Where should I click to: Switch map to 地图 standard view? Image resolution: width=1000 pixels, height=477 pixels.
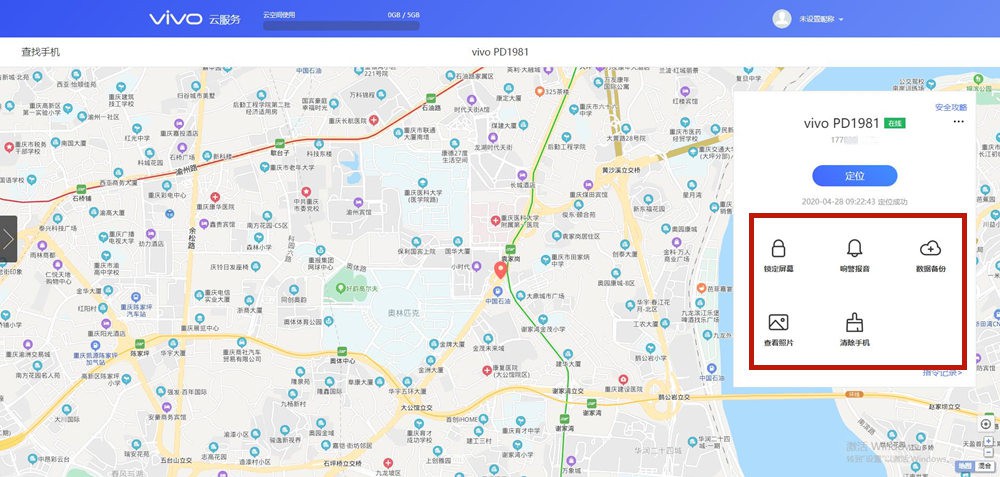967,466
